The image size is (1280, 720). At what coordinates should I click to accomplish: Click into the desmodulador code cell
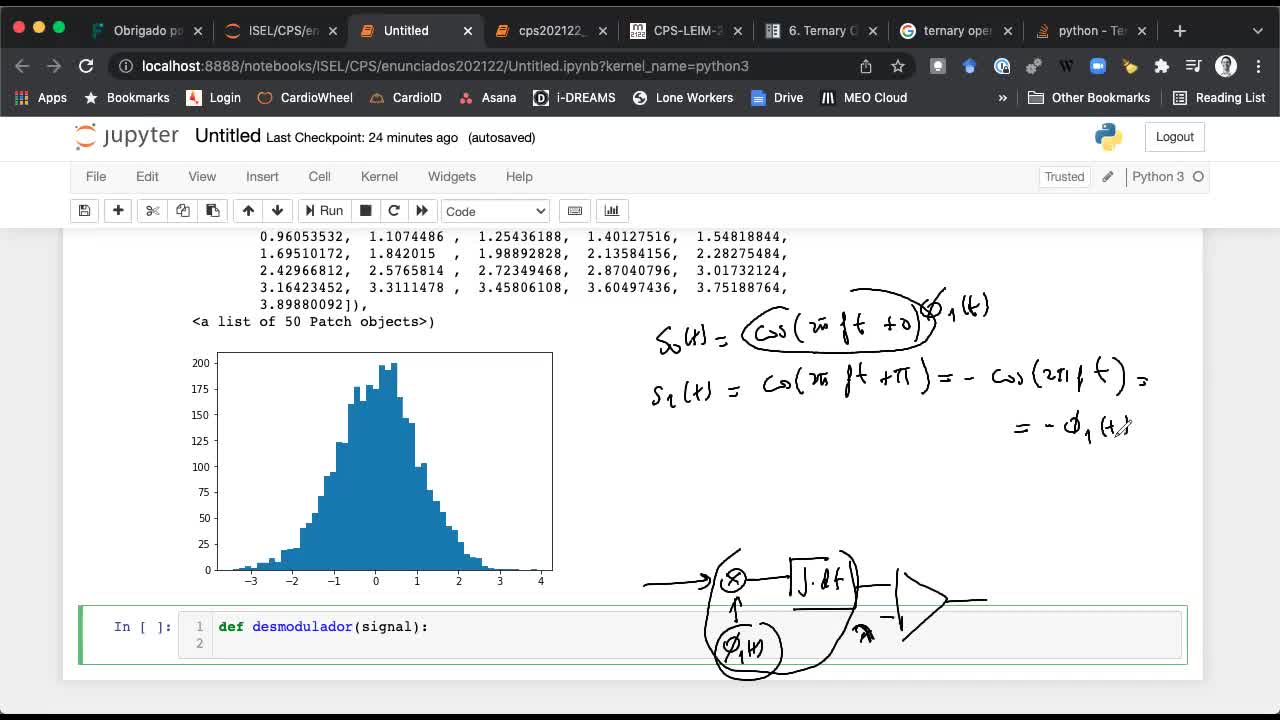pos(680,635)
